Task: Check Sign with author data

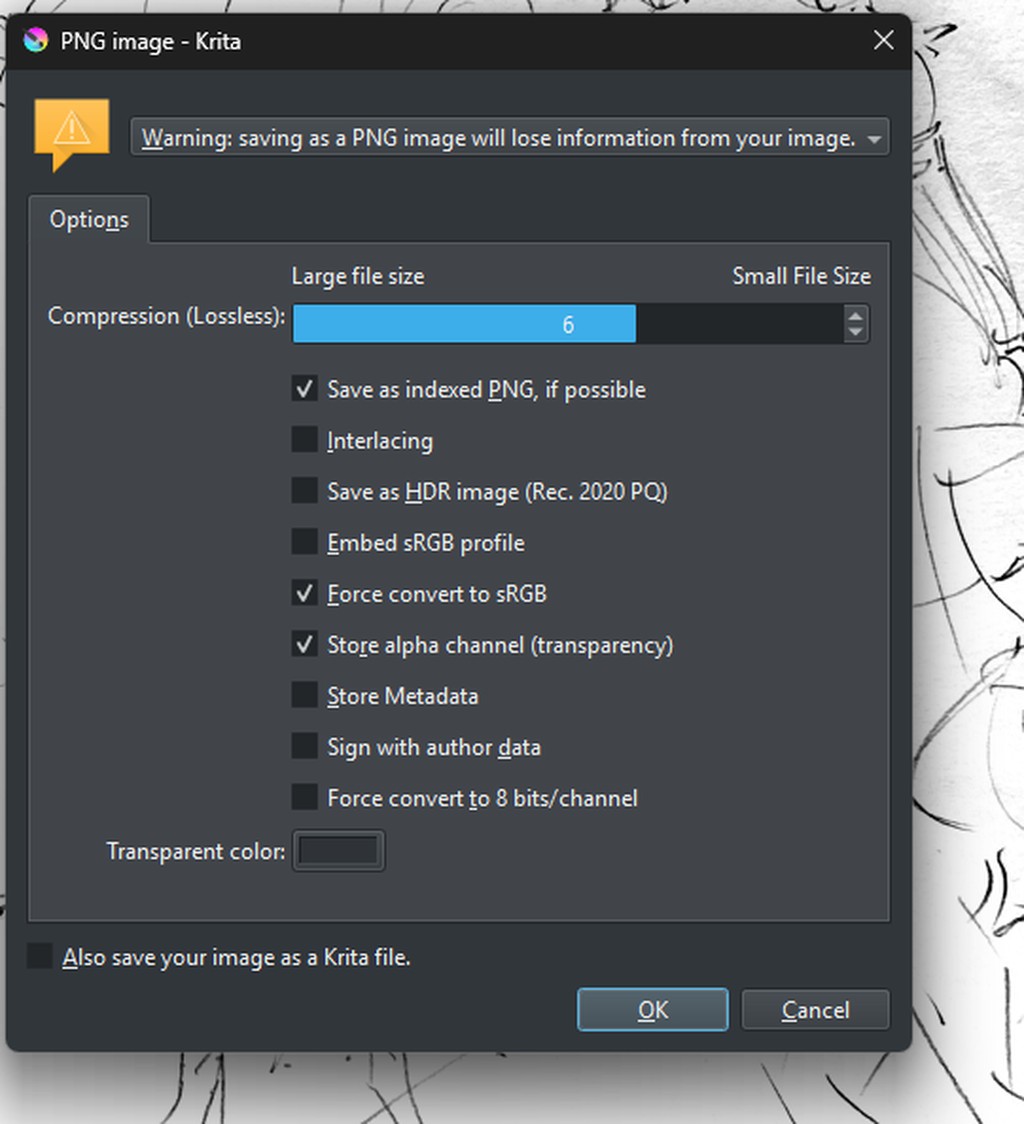Action: (x=305, y=746)
